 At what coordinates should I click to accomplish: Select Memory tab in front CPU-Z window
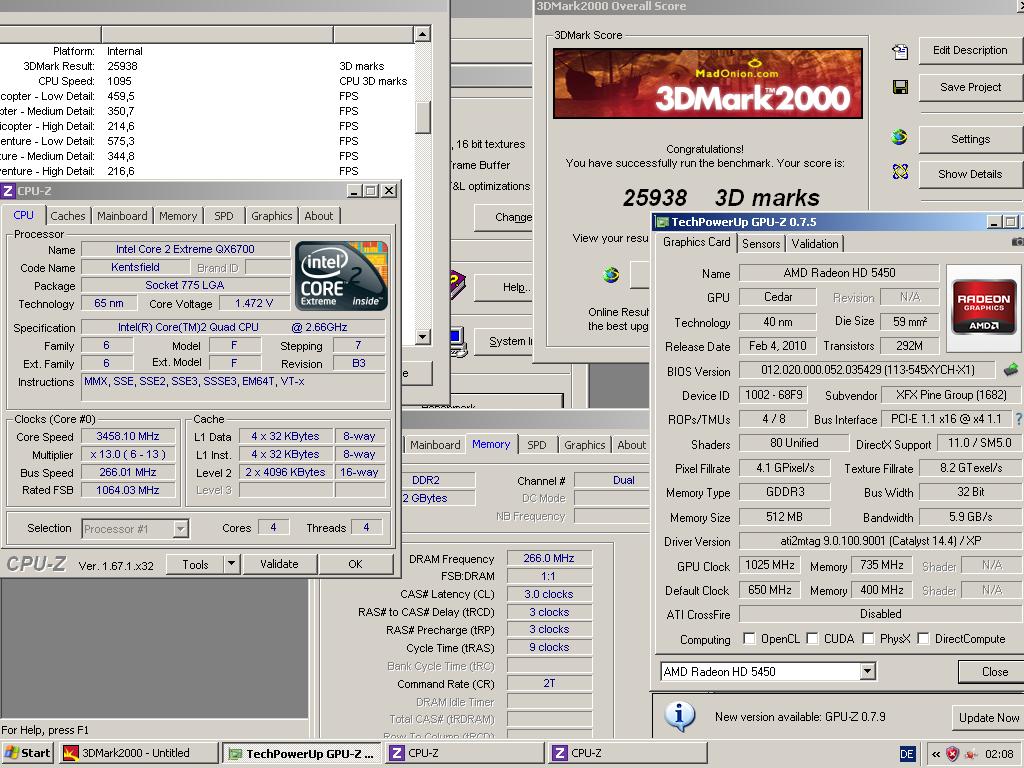pos(178,216)
